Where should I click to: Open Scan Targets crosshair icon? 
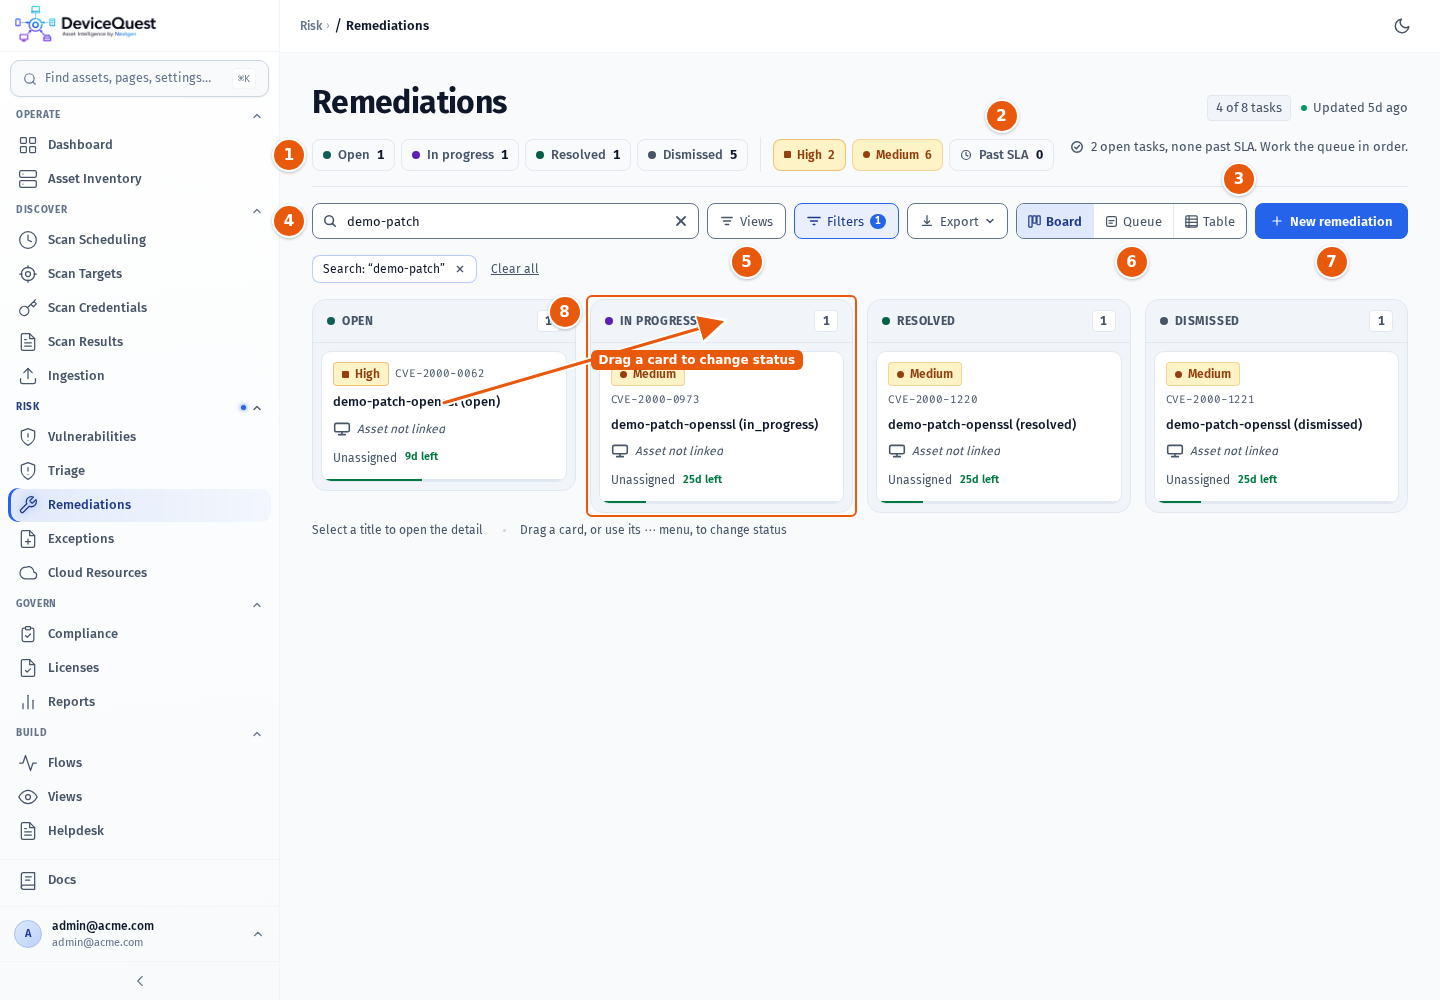click(28, 274)
